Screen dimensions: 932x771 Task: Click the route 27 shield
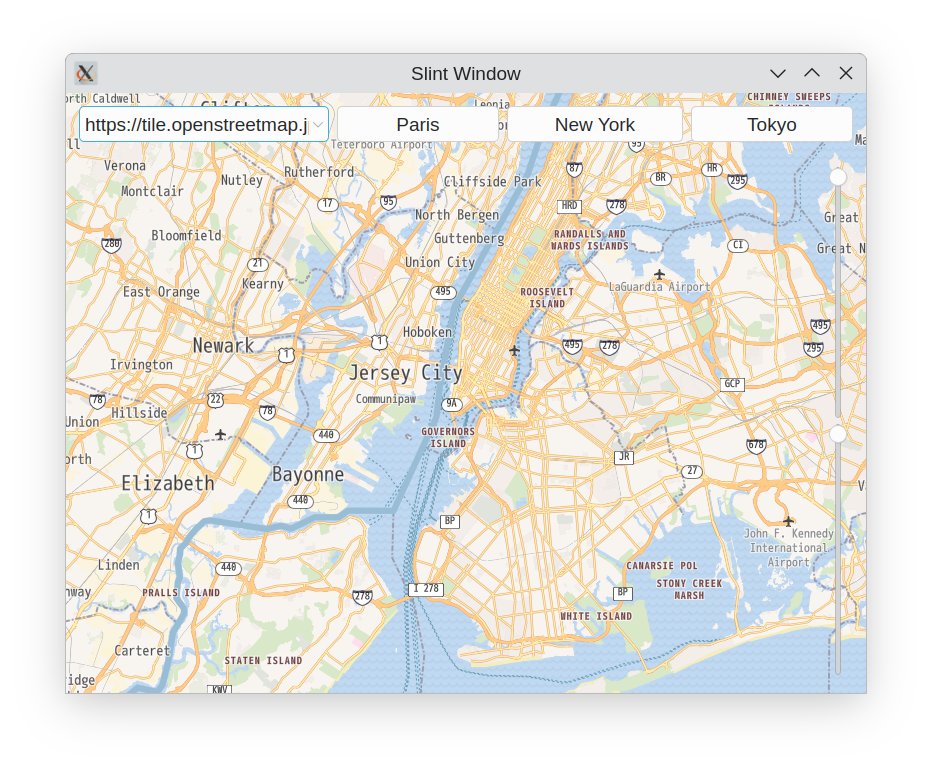[692, 471]
